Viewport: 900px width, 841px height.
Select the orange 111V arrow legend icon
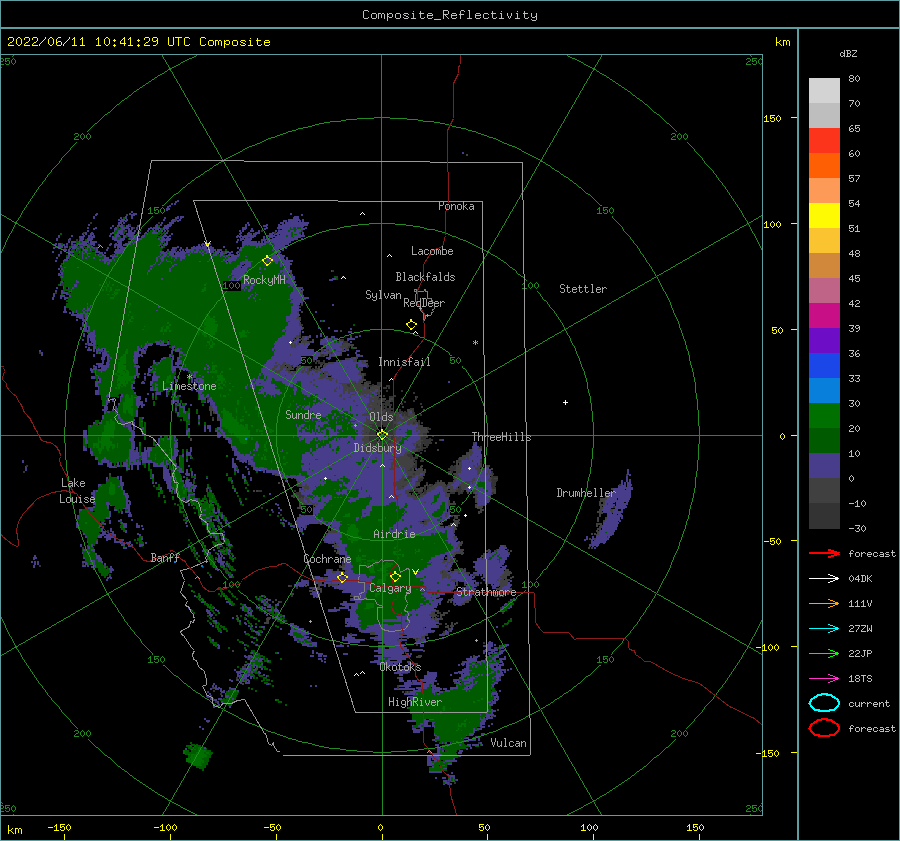[x=824, y=603]
